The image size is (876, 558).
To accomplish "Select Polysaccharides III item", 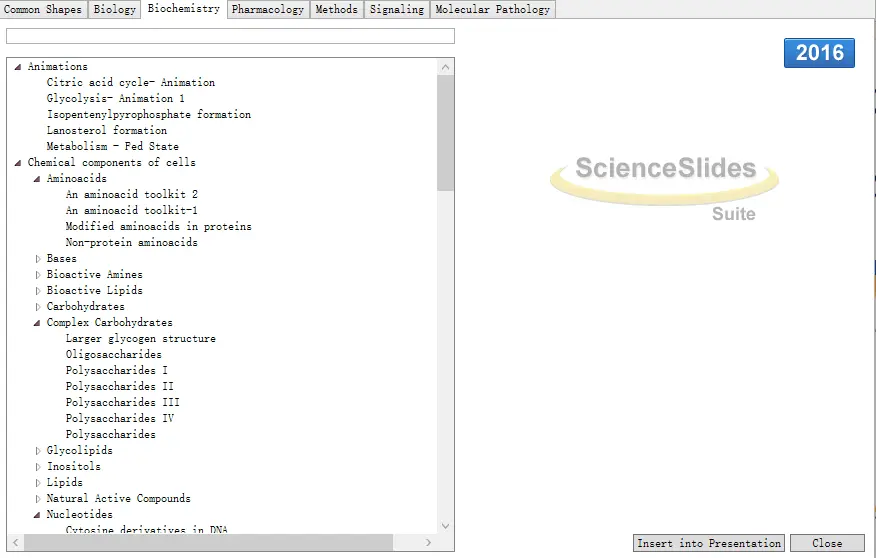I will pyautogui.click(x=122, y=403).
